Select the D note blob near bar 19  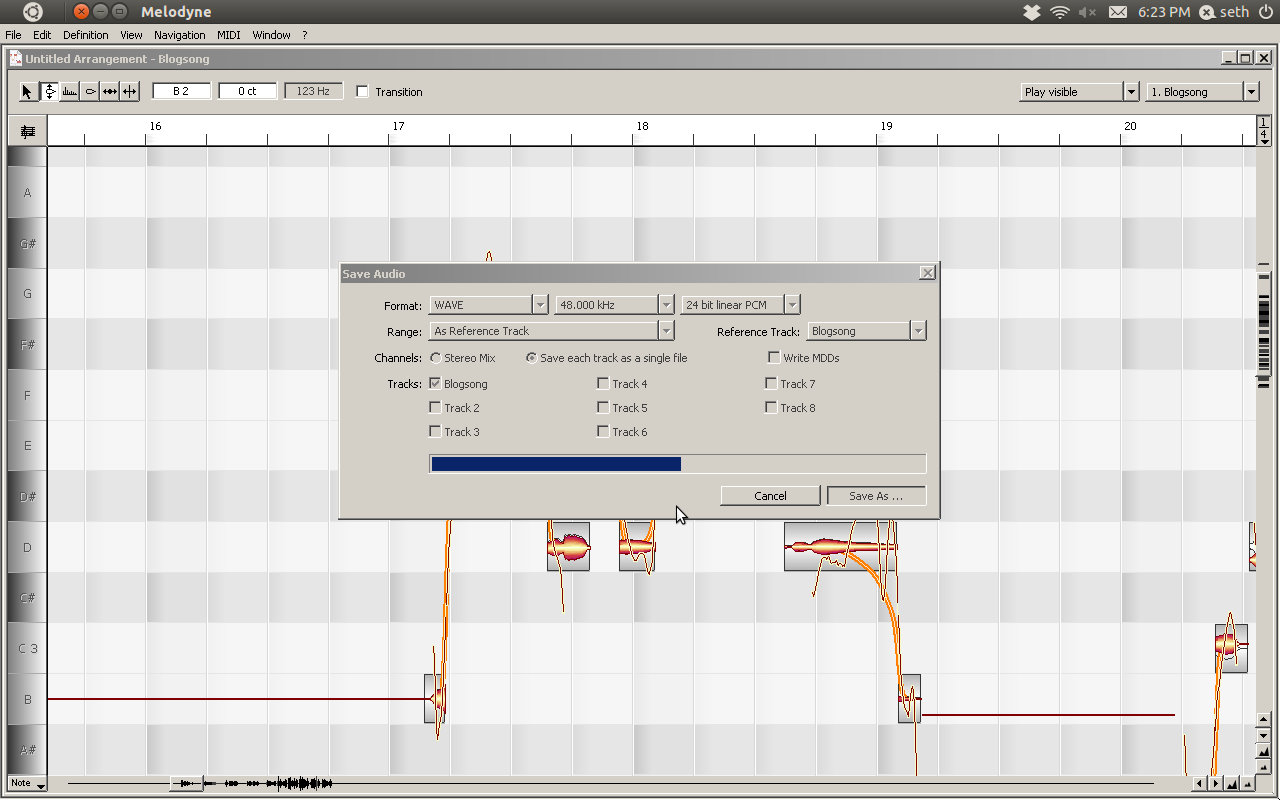click(x=840, y=547)
